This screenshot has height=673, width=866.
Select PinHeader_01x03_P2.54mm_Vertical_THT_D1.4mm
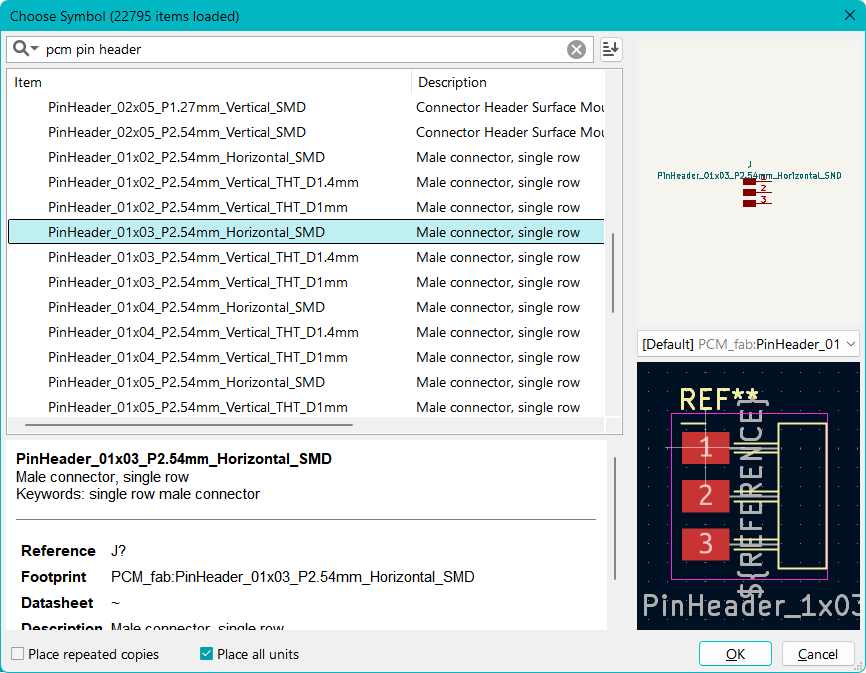pos(306,257)
